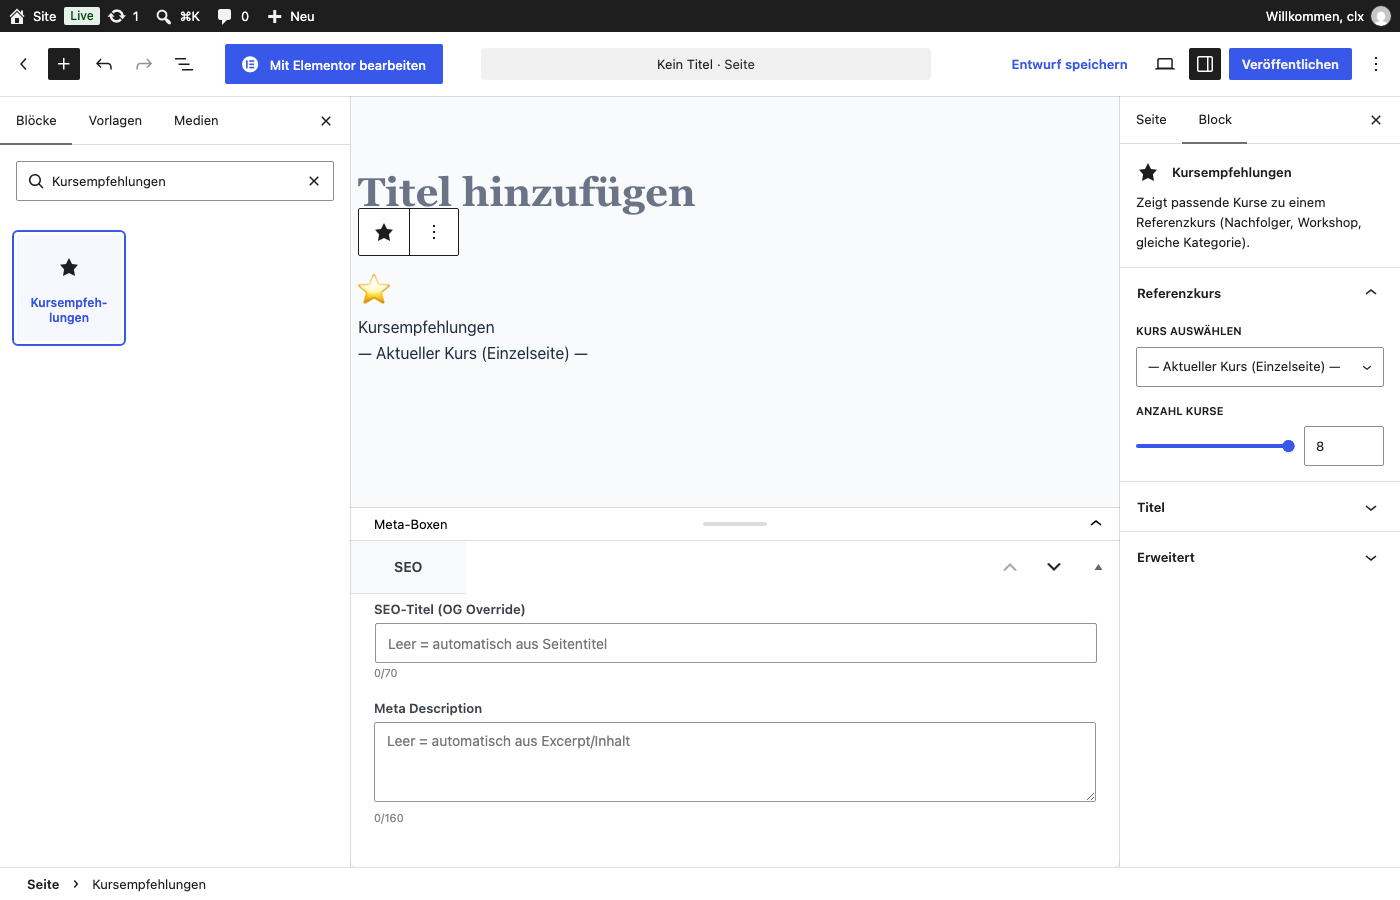Insert the Kursempfehlungen block tile
Viewport: 1400px width, 900px height.
tap(69, 288)
